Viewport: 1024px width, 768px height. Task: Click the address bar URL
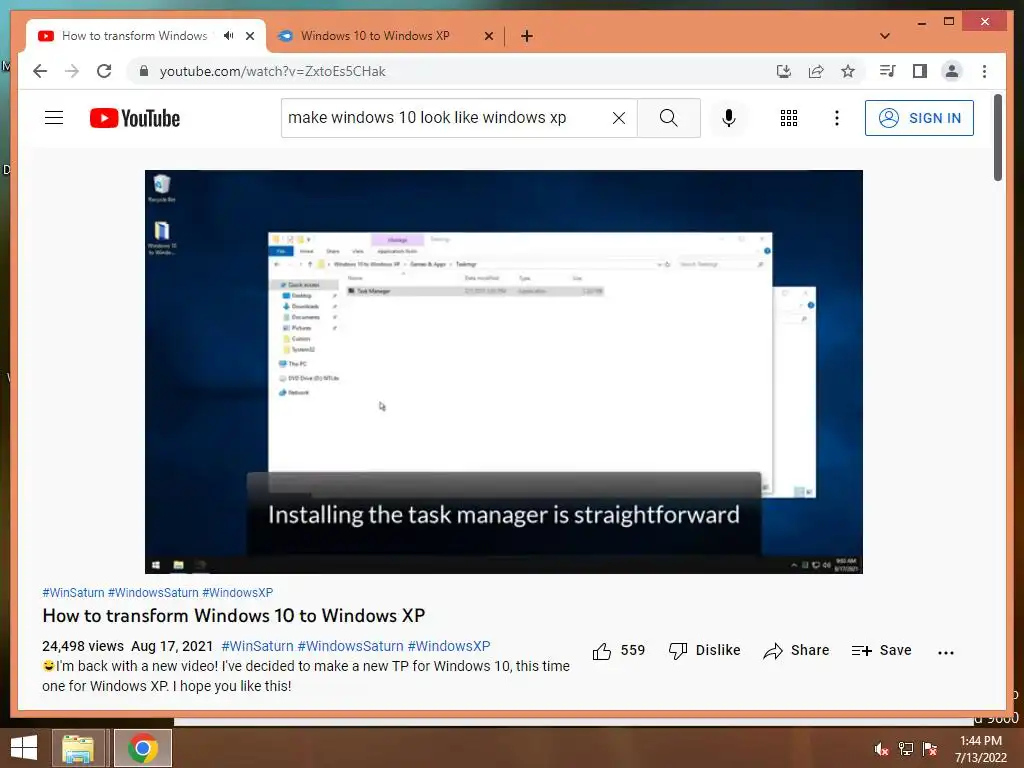click(273, 71)
